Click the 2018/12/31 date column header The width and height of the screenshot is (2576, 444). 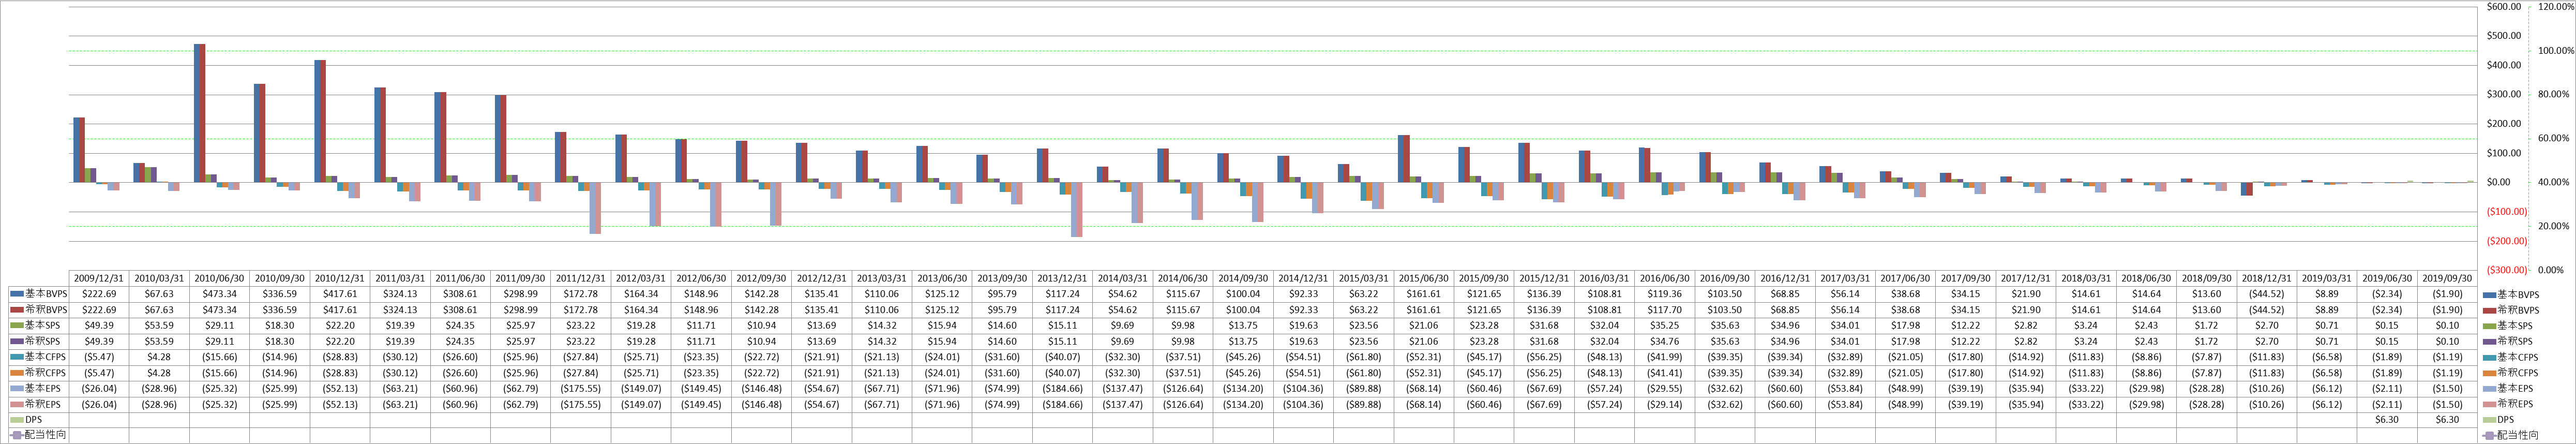2267,278
